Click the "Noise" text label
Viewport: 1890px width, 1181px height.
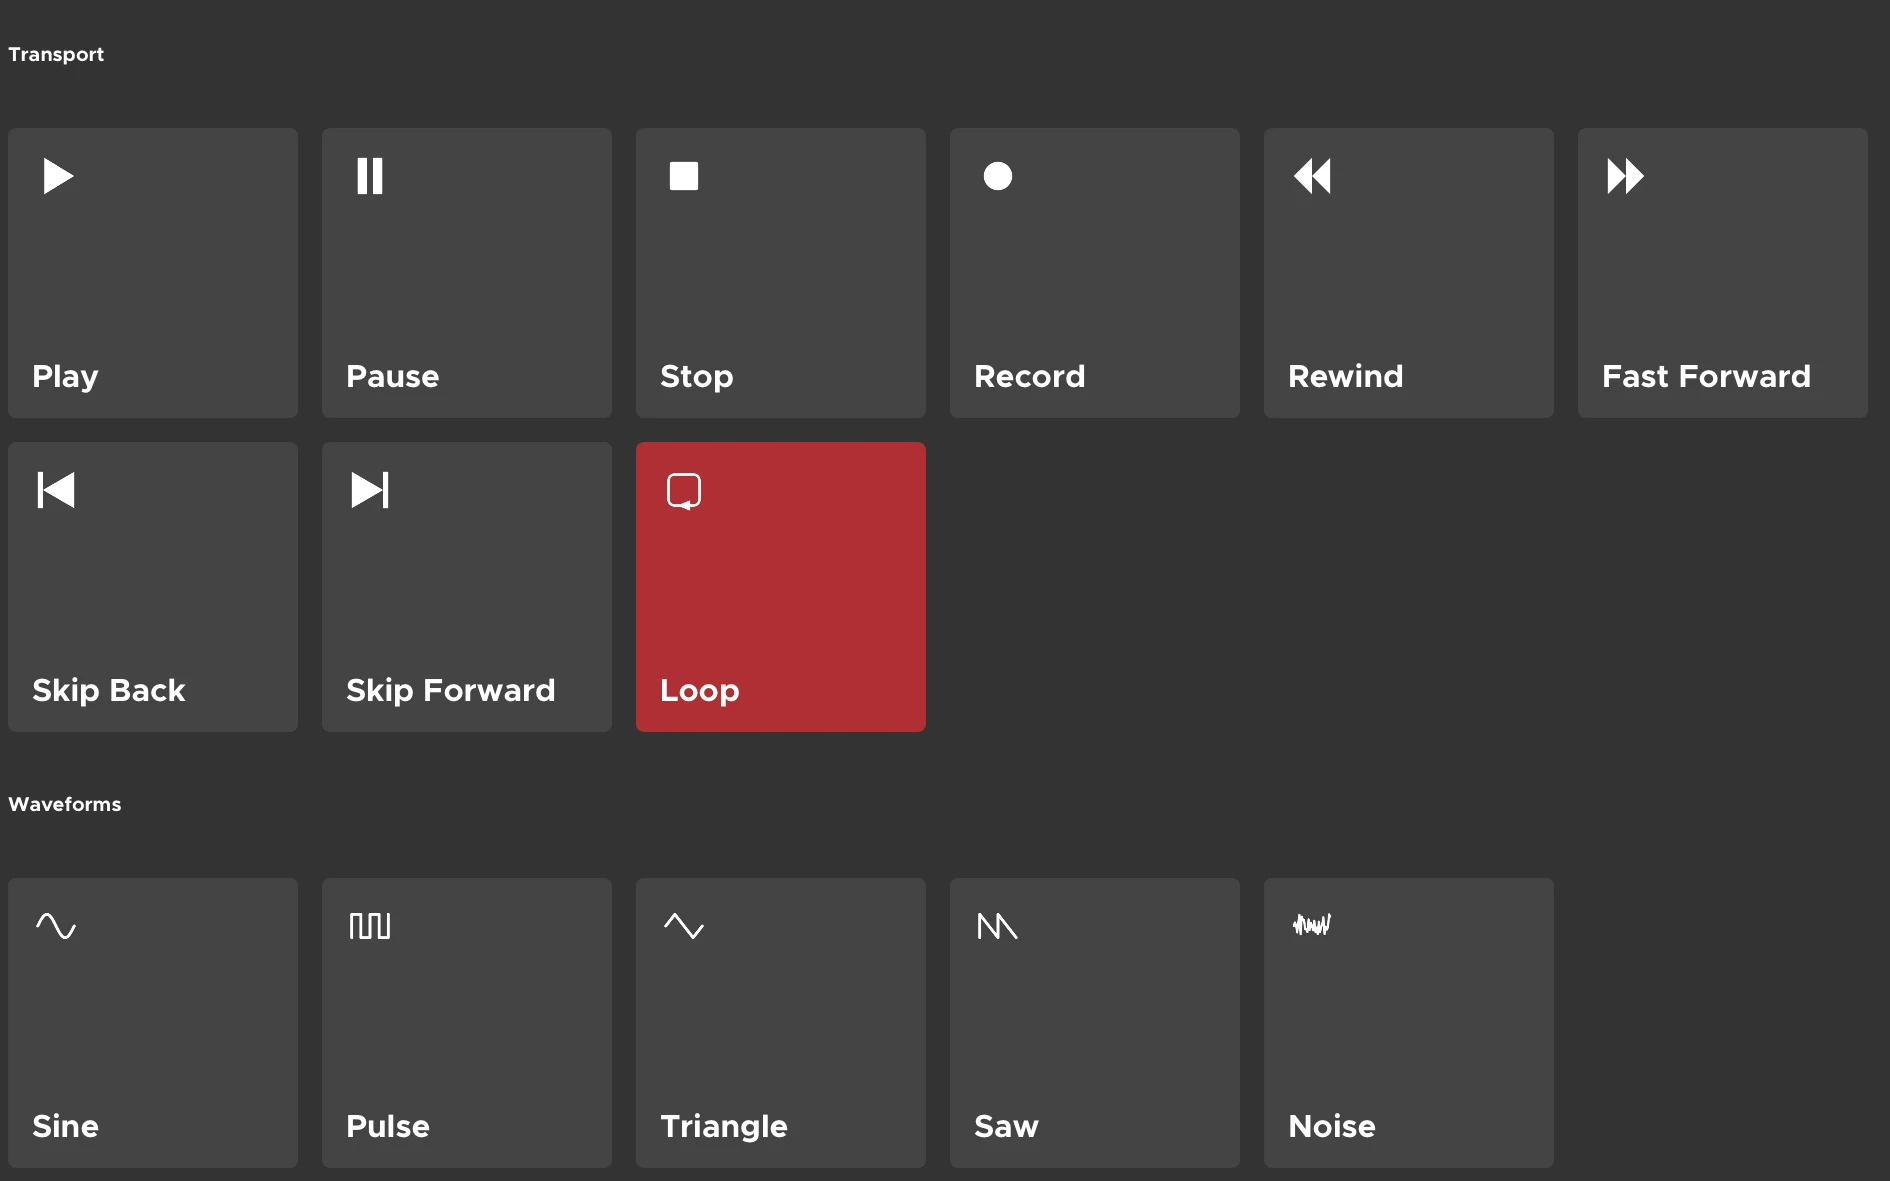1332,1126
